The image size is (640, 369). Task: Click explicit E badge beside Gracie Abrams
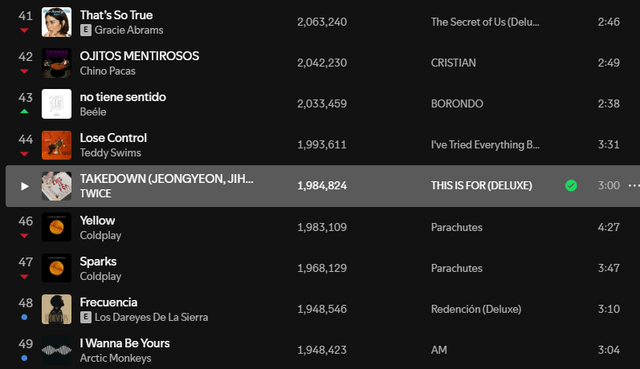pos(86,30)
